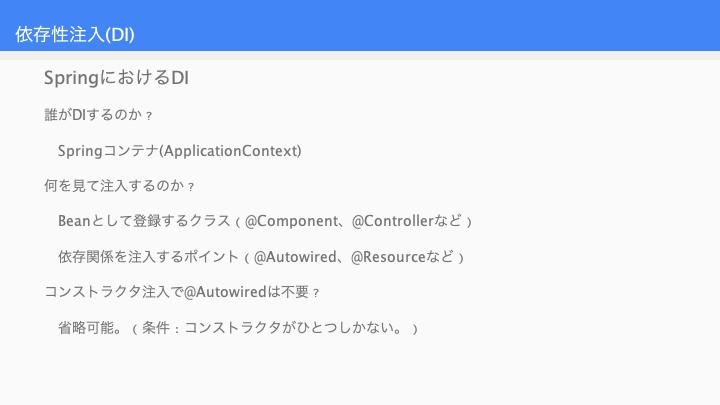The height and width of the screenshot is (405, 720).
Task: Click the question コンストラクタ注入で@Autowiredは不要?
Action: click(x=182, y=292)
